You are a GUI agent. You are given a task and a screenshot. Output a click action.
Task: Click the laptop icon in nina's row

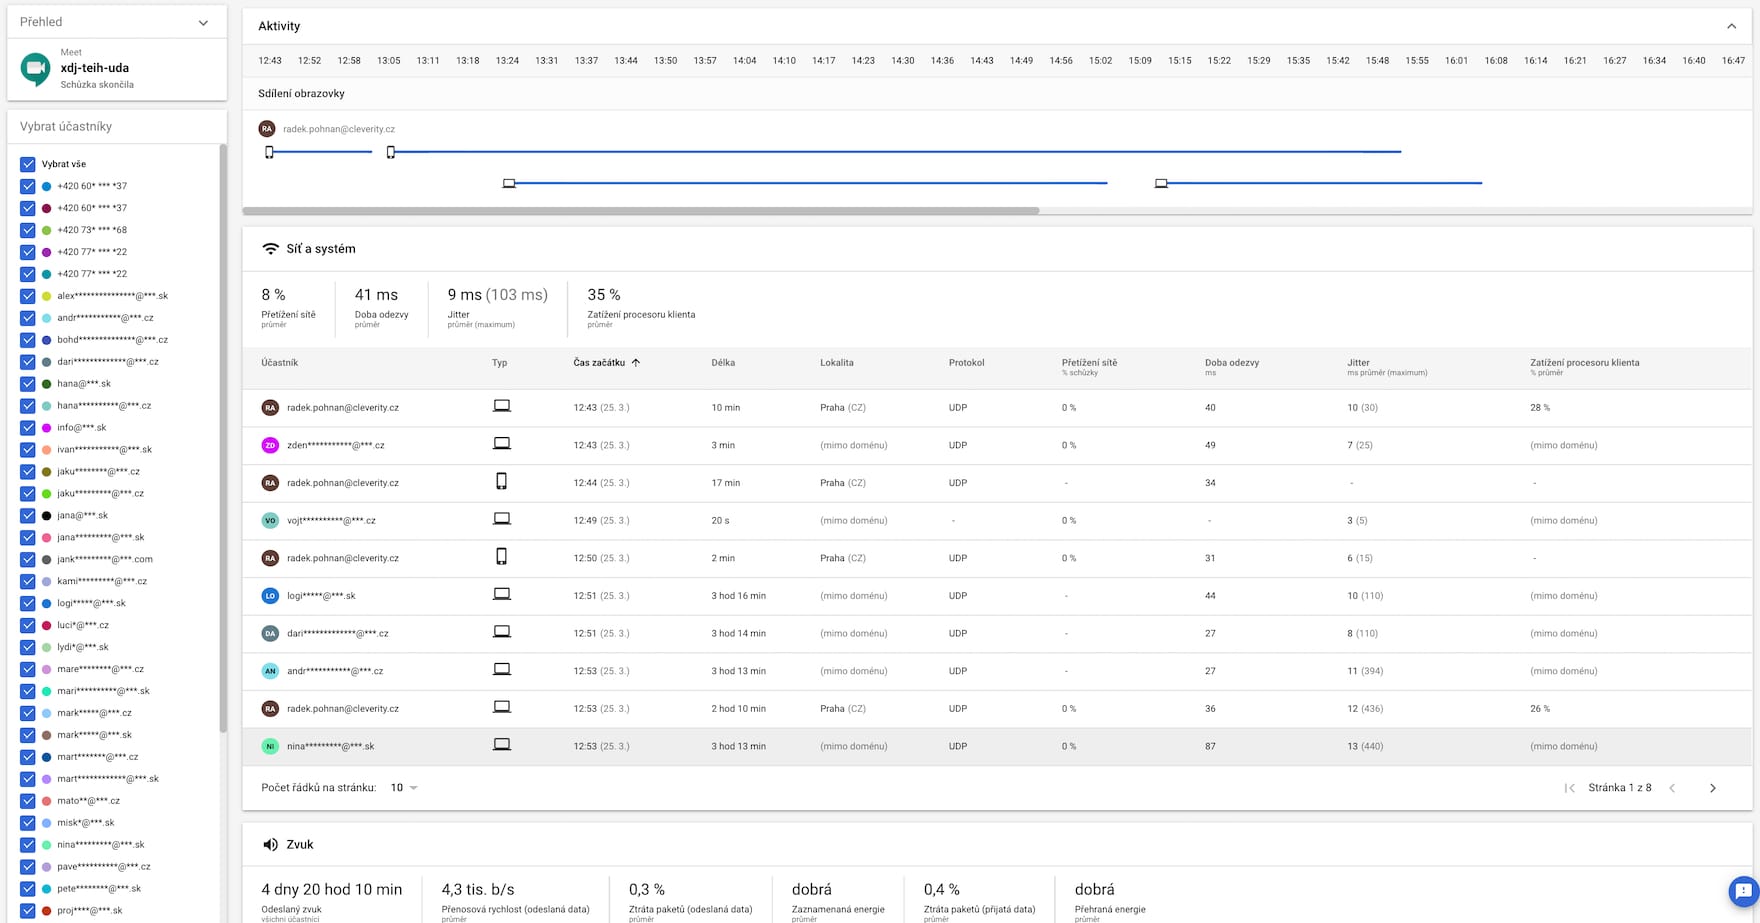[502, 746]
